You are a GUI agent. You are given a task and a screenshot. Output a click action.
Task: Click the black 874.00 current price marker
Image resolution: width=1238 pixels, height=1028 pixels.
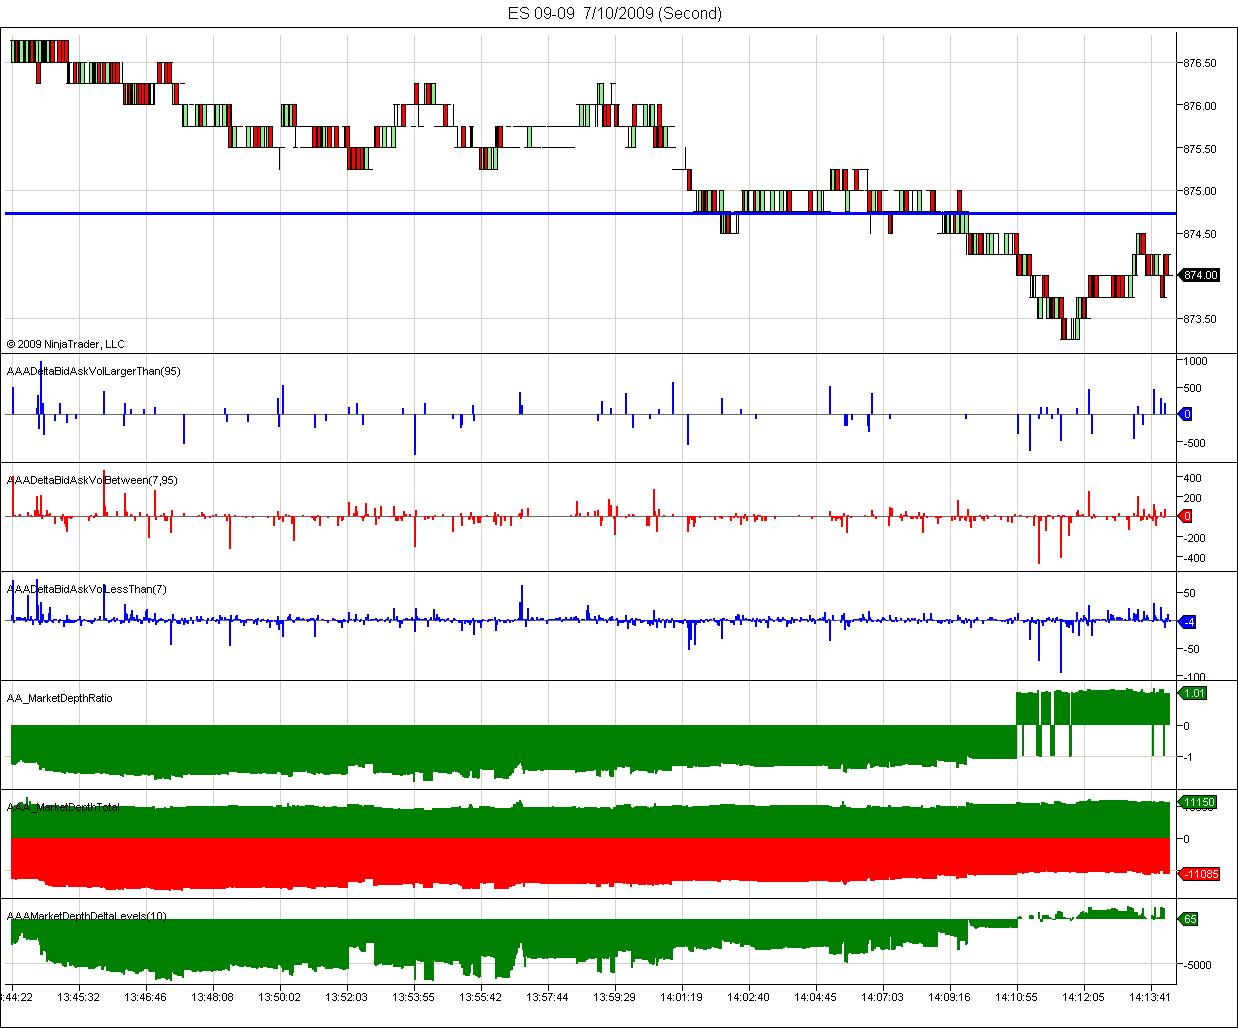(x=1200, y=275)
